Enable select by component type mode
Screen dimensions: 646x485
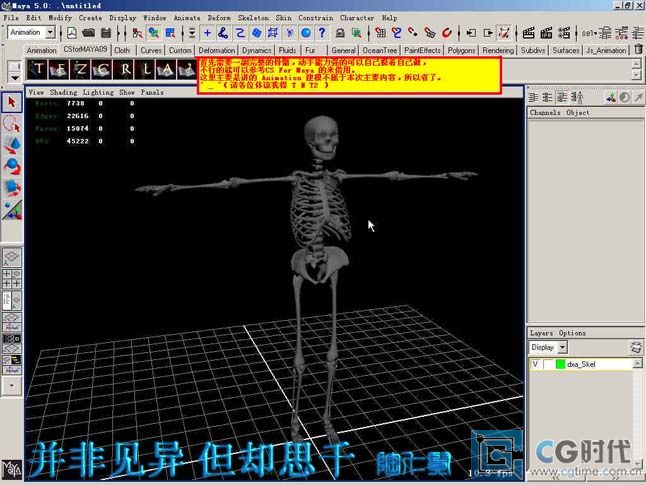click(x=170, y=33)
